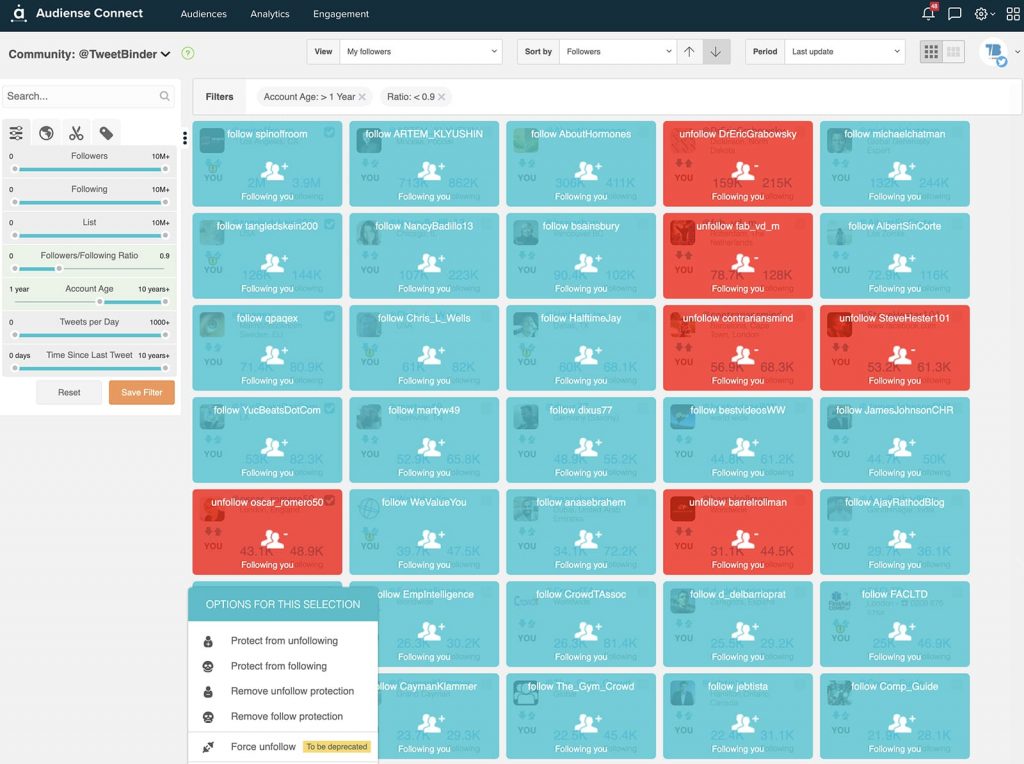Image resolution: width=1024 pixels, height=764 pixels.
Task: Click the apps grid icon in header
Action: (1012, 14)
